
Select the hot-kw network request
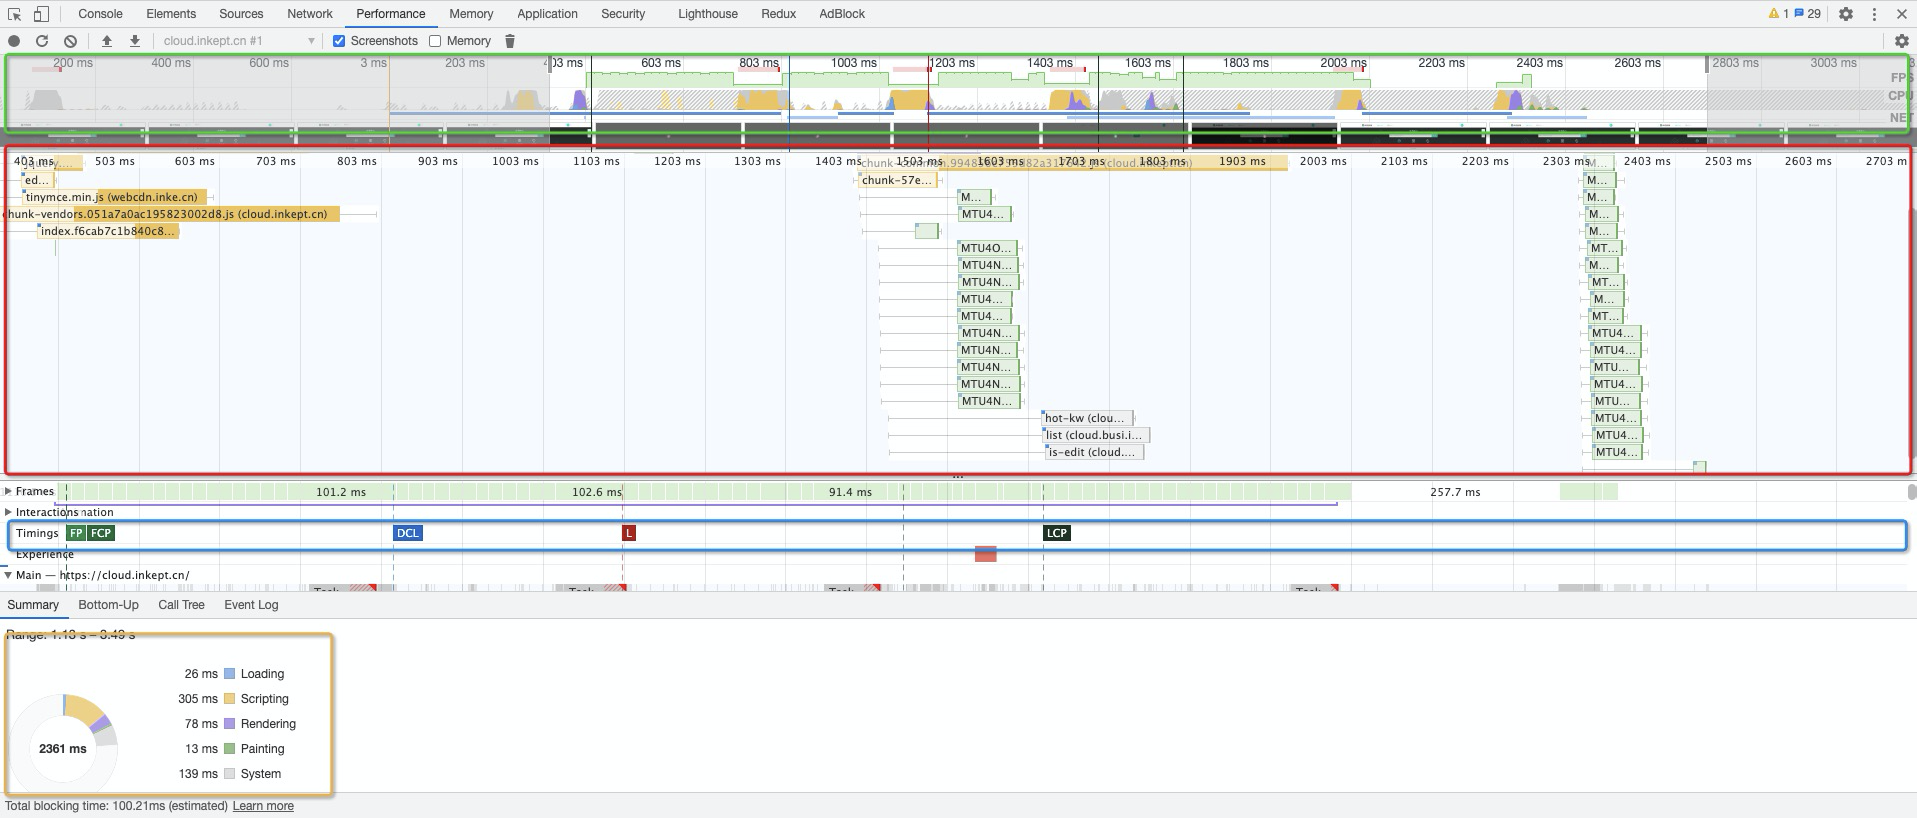(1086, 418)
